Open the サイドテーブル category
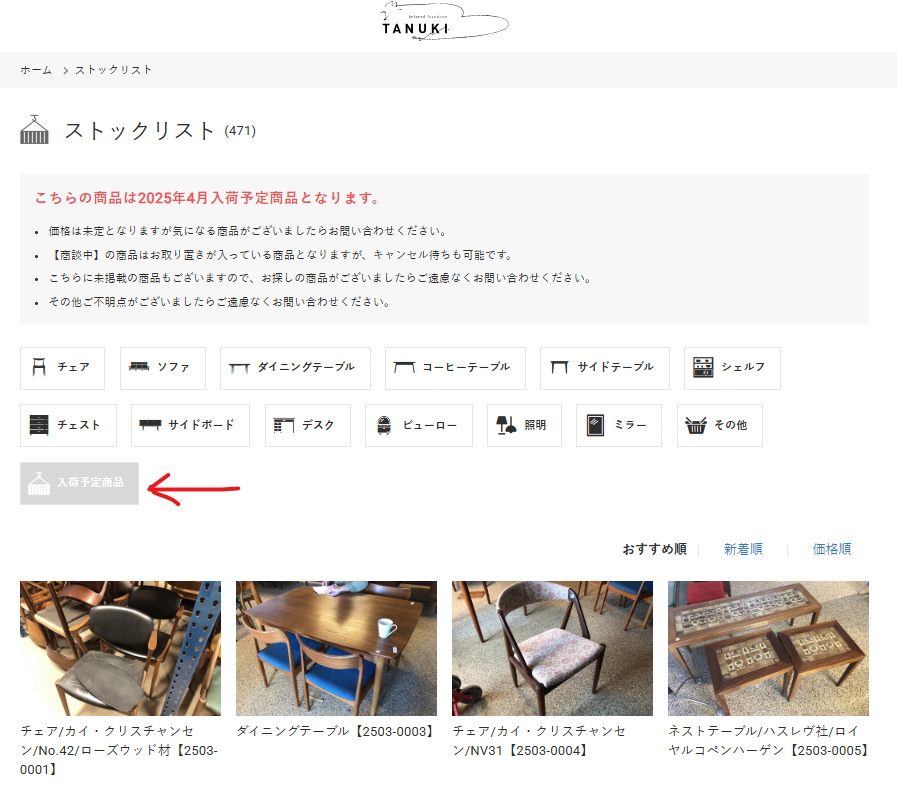Image resolution: width=897 pixels, height=791 pixels. [604, 368]
